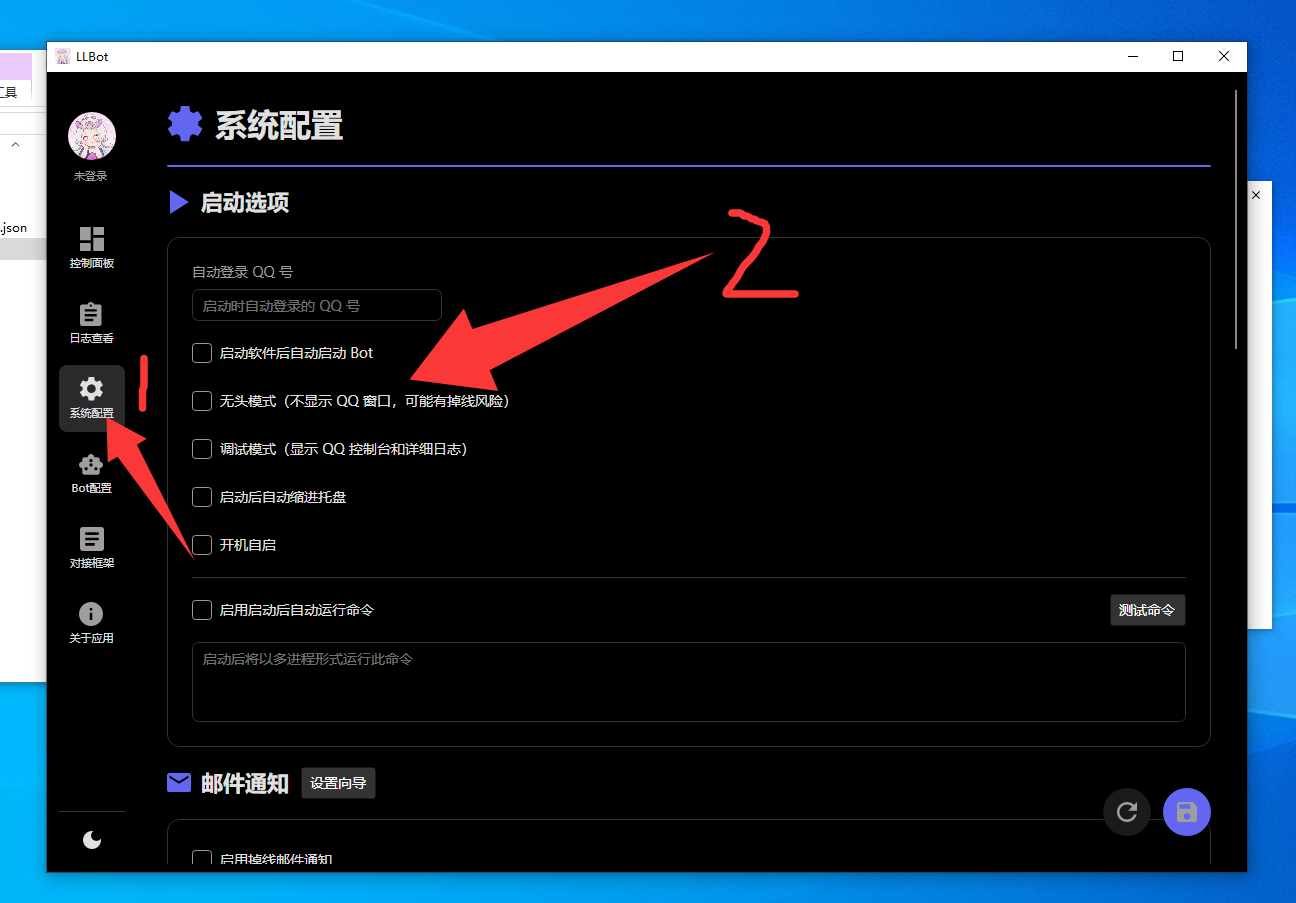The width and height of the screenshot is (1296, 903).
Task: Click the LLBot title bar app icon
Action: click(x=63, y=57)
